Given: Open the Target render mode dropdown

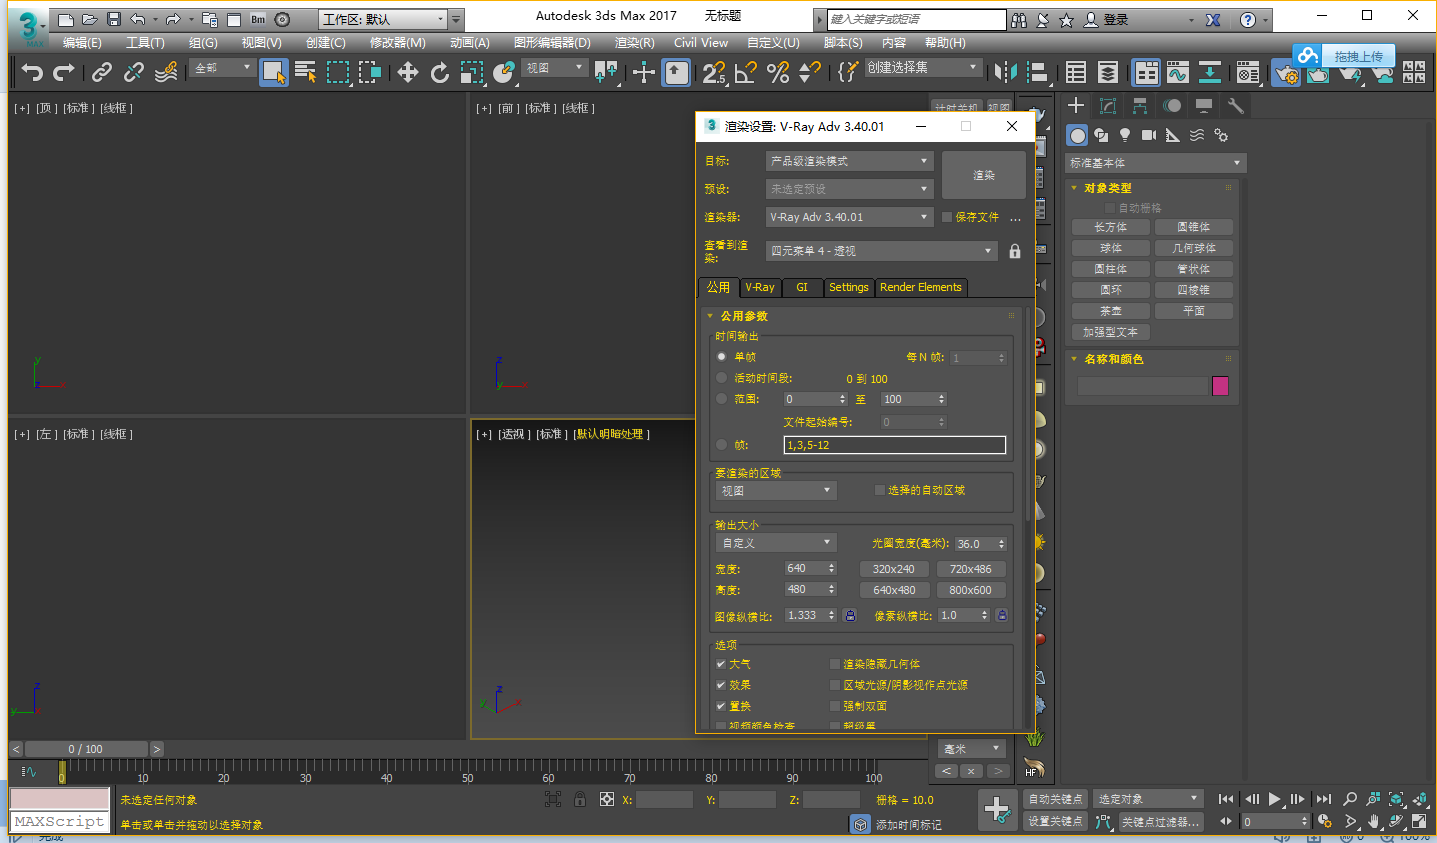Looking at the screenshot, I should [849, 161].
